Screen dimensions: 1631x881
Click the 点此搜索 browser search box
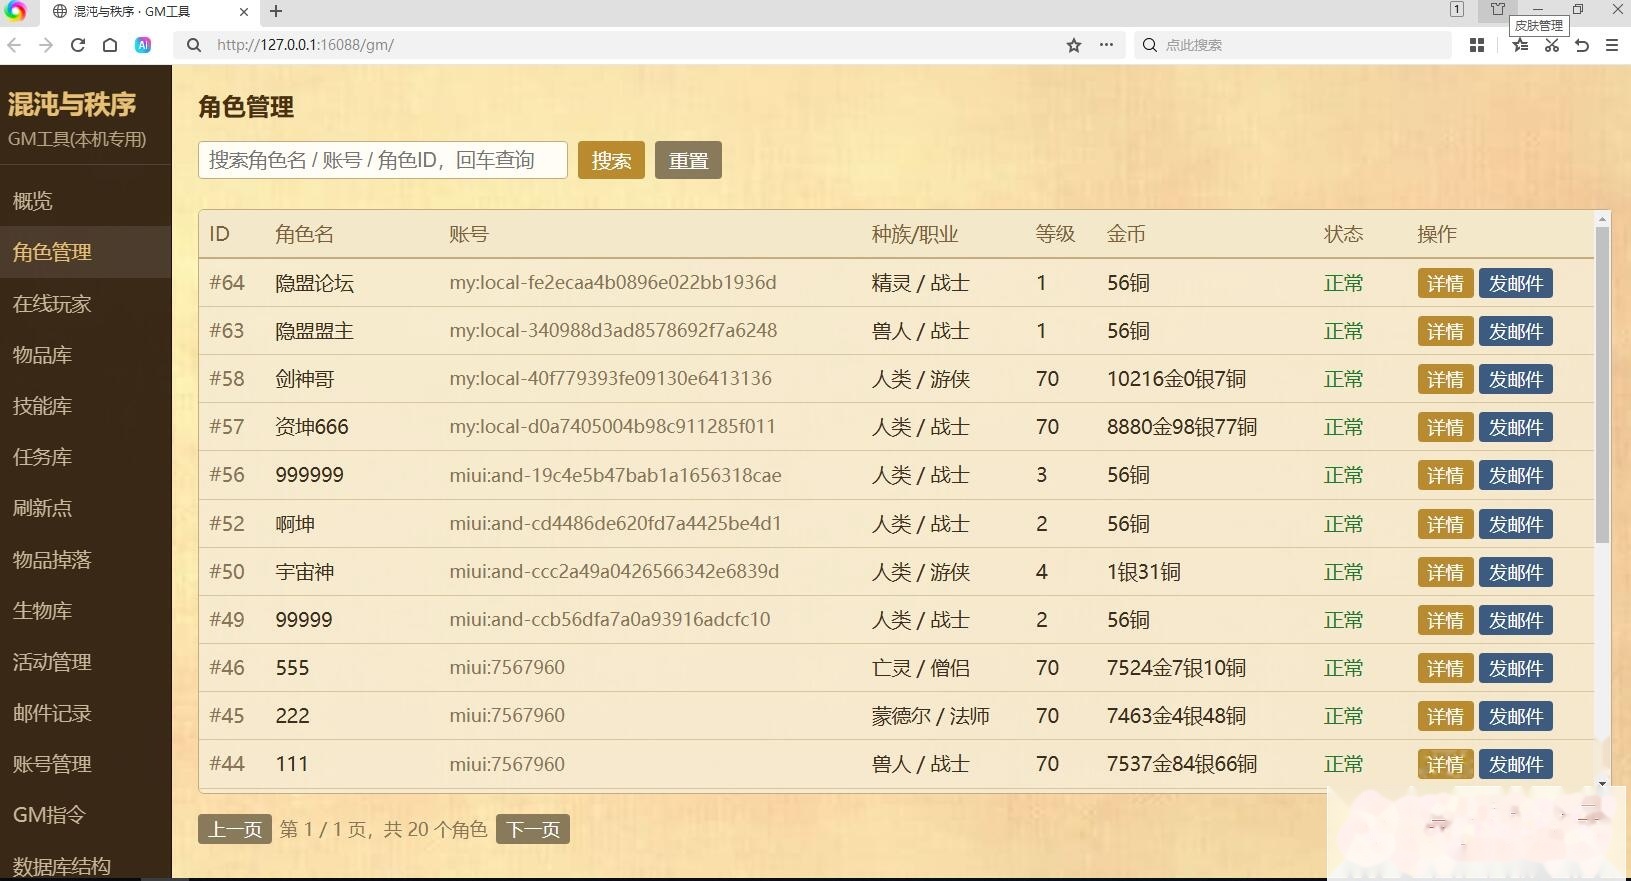(1295, 45)
